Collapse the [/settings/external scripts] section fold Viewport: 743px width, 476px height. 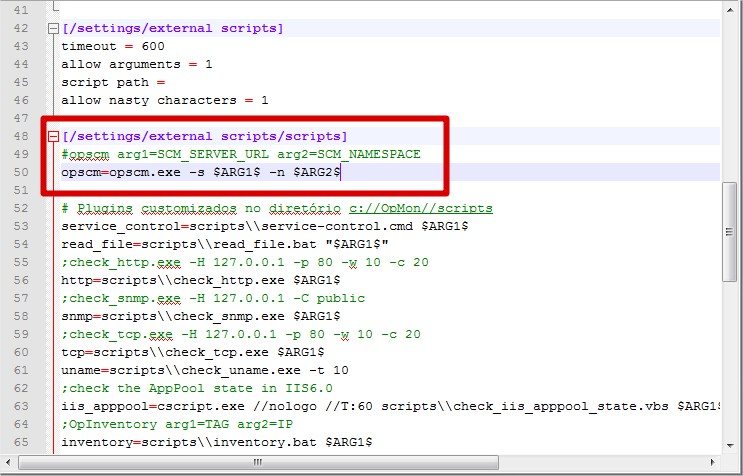click(53, 28)
